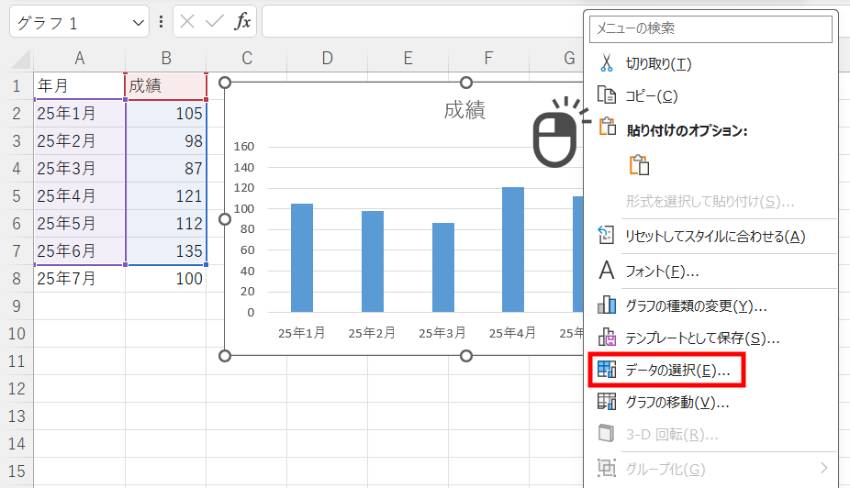This screenshot has width=850, height=488.
Task: Click the three-dot handle beside name box
Action: point(161,22)
